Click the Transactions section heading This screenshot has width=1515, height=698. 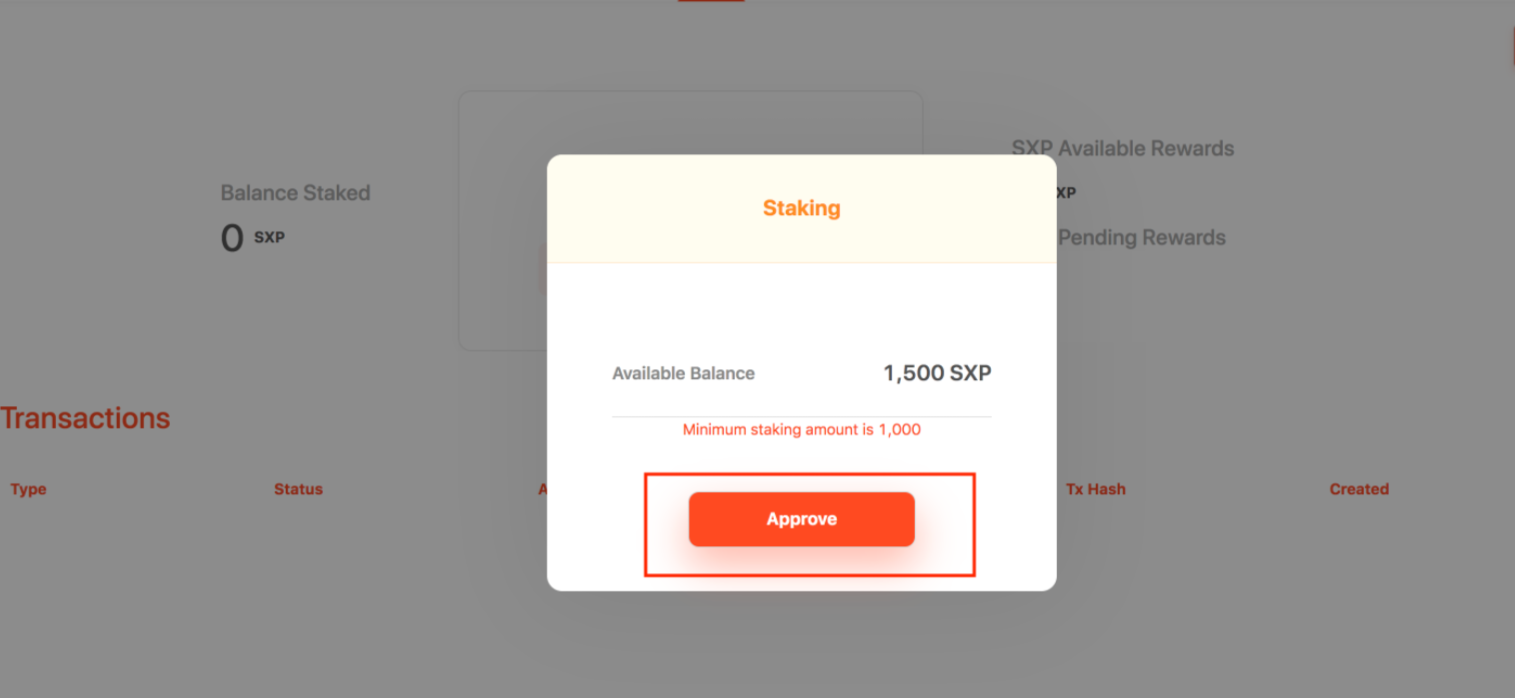85,418
